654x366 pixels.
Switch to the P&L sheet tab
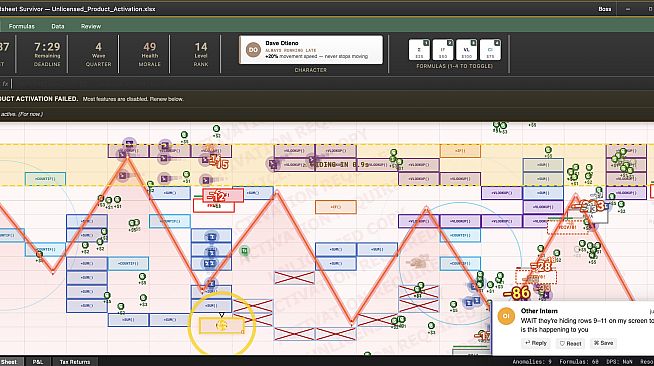pyautogui.click(x=38, y=362)
